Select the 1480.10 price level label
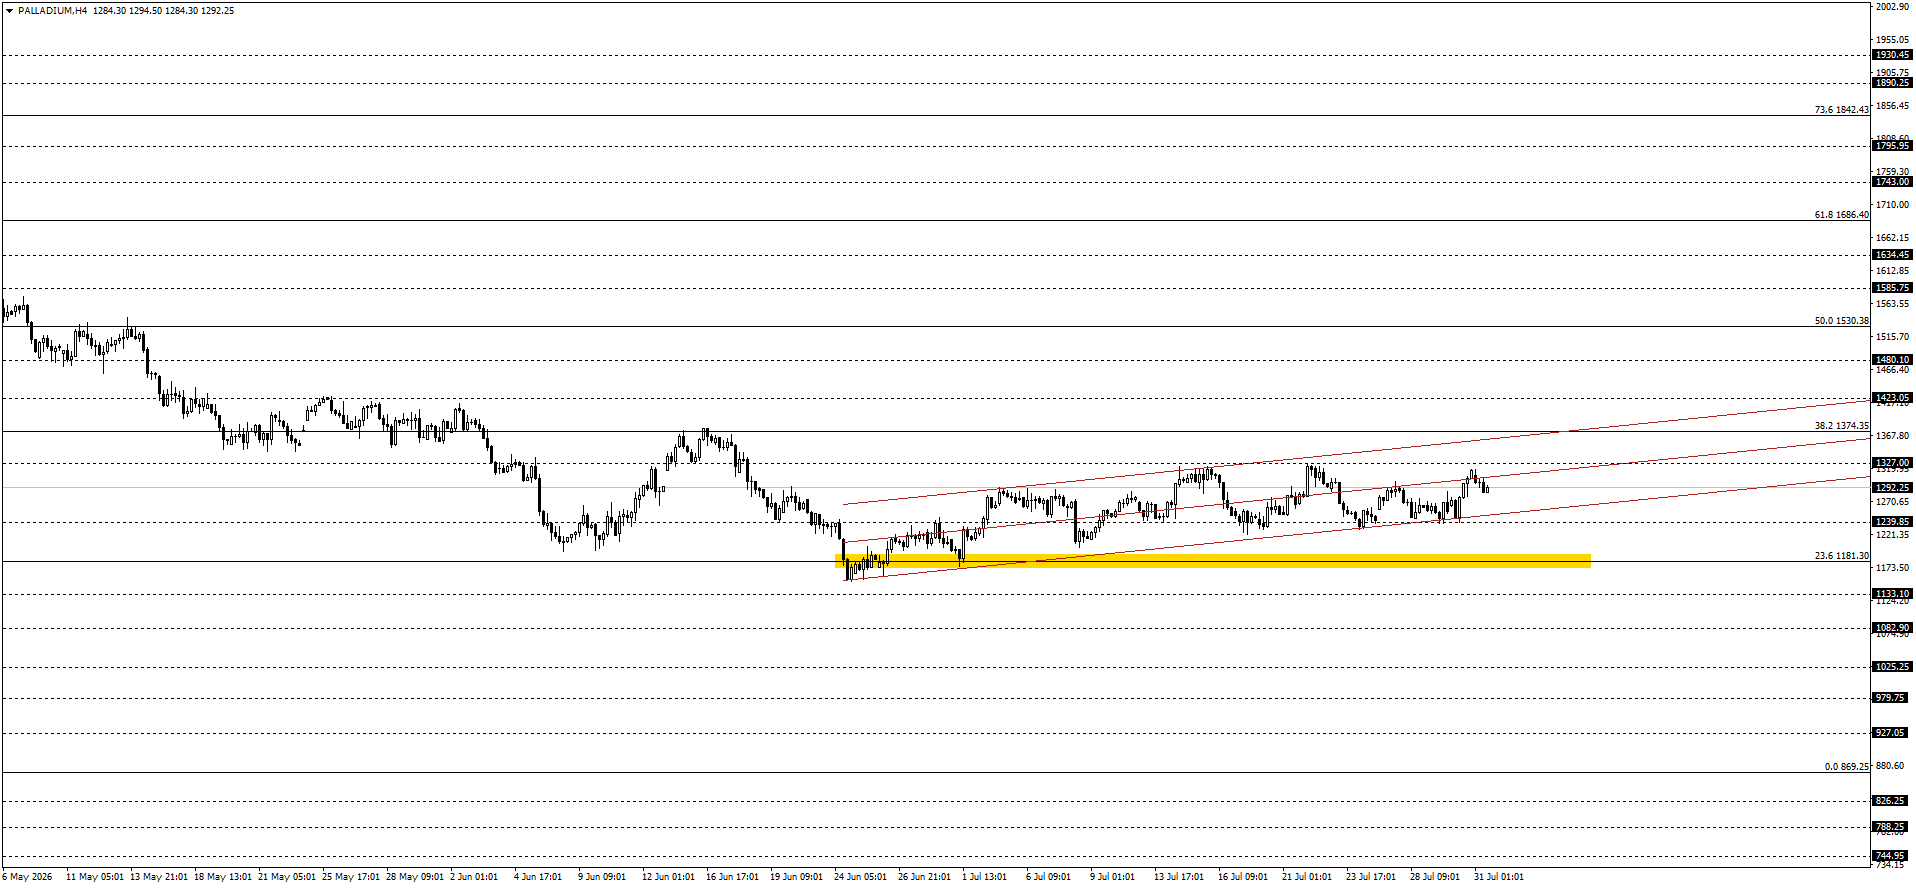 tap(1892, 360)
